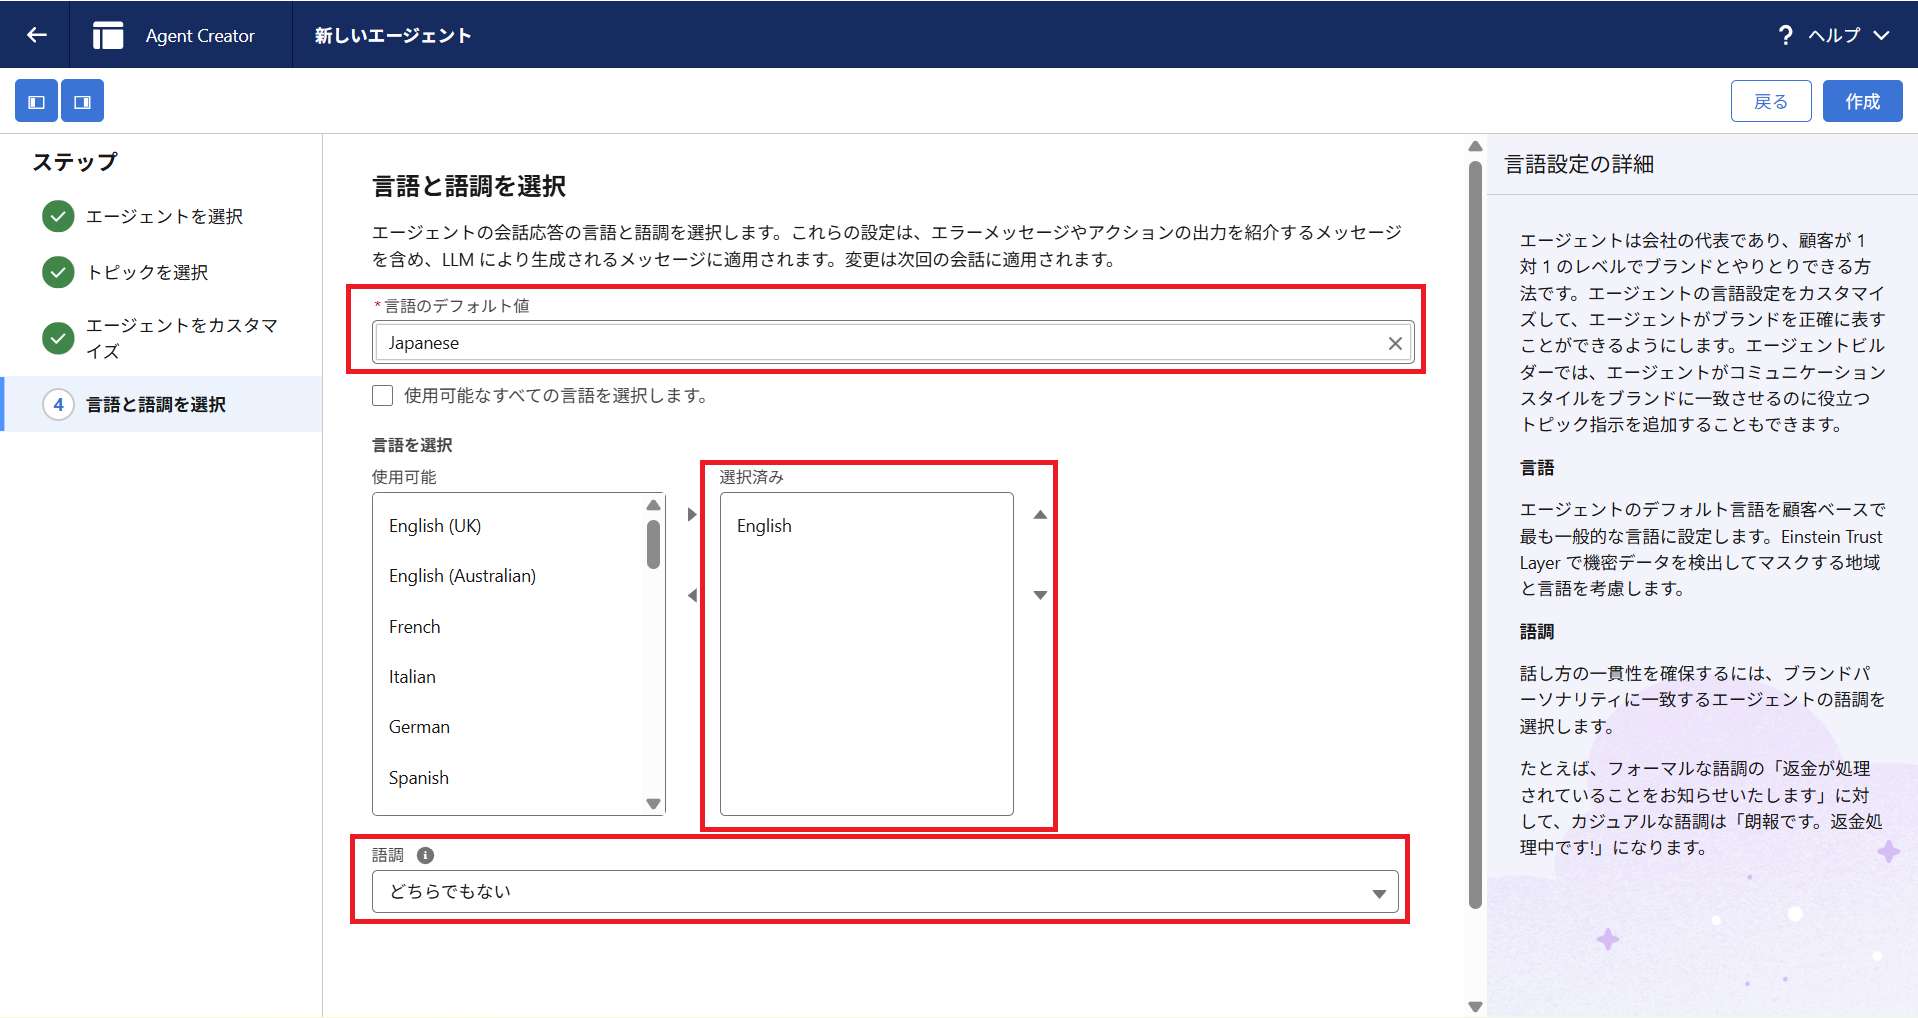
Task: Go to the エージェントを選択 step
Action: click(164, 217)
